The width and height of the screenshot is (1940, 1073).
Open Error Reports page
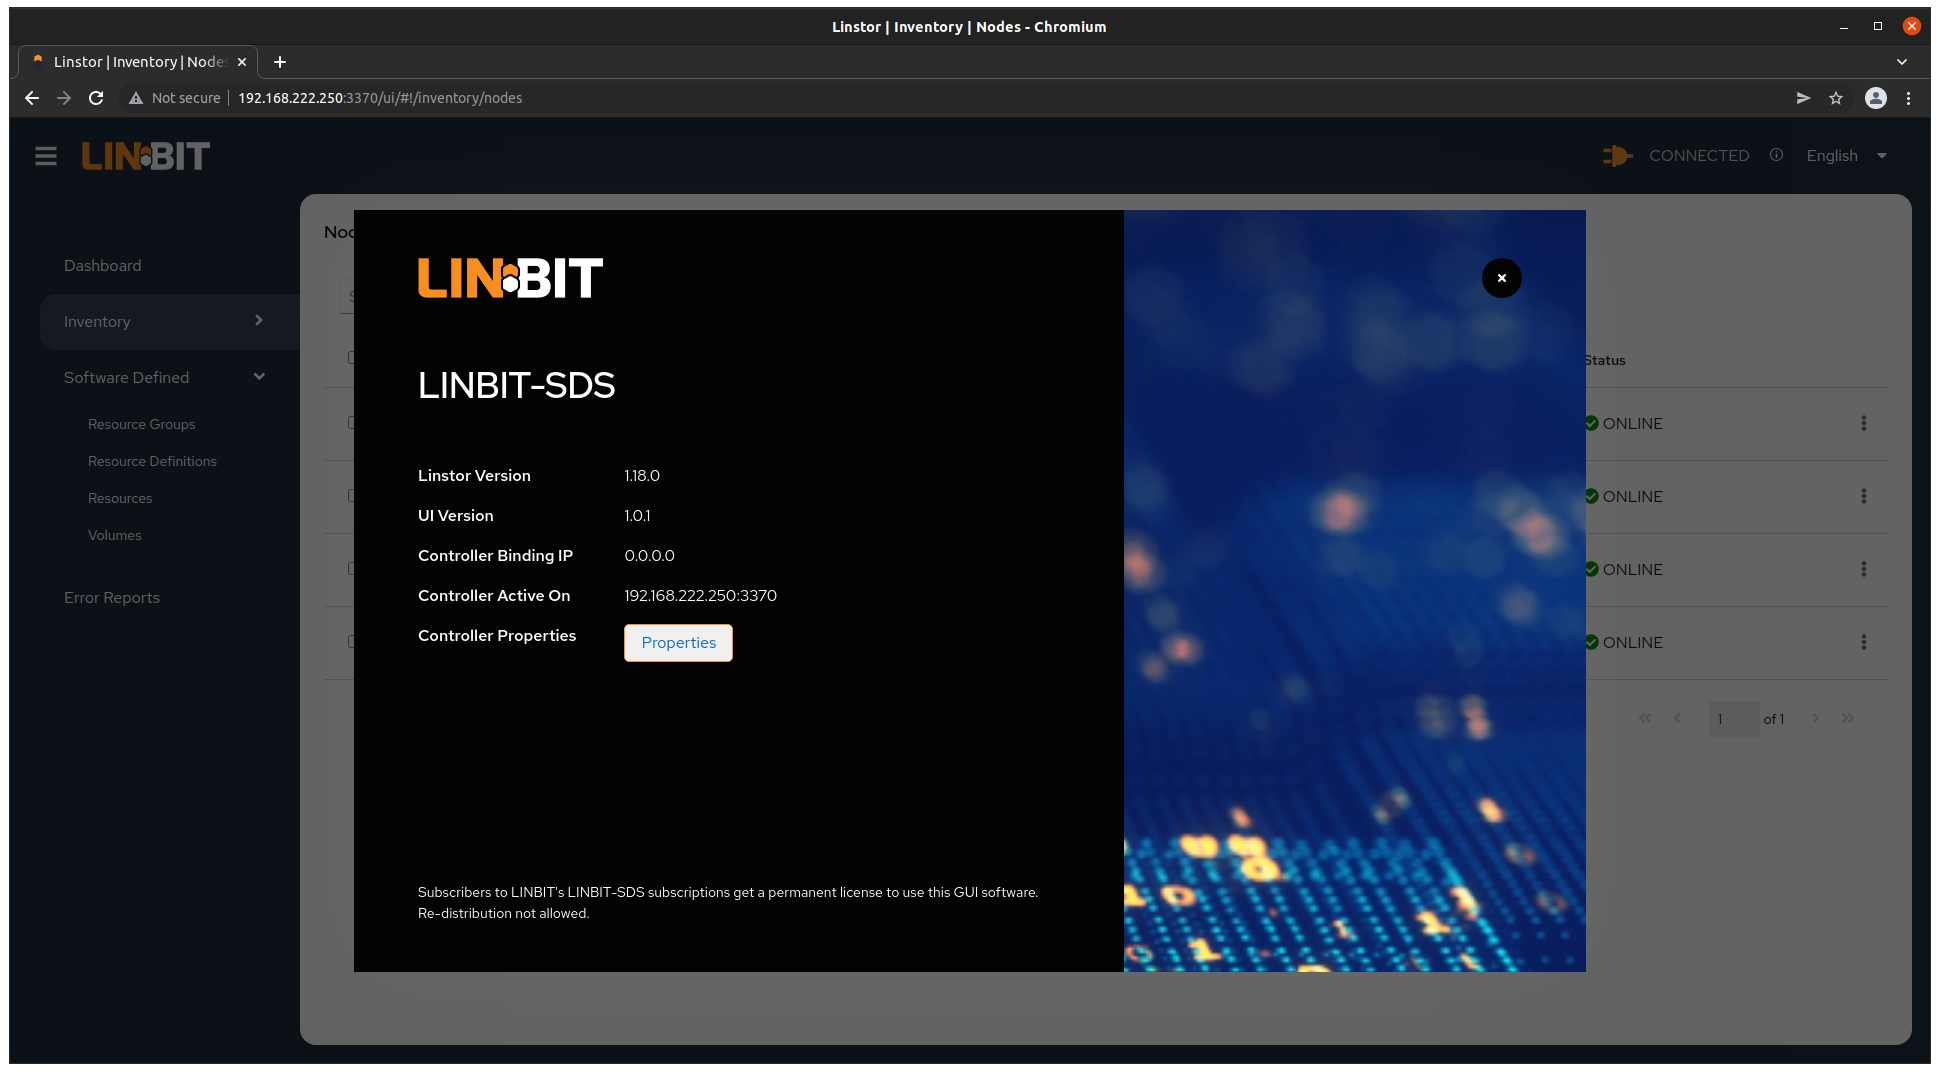tap(112, 598)
